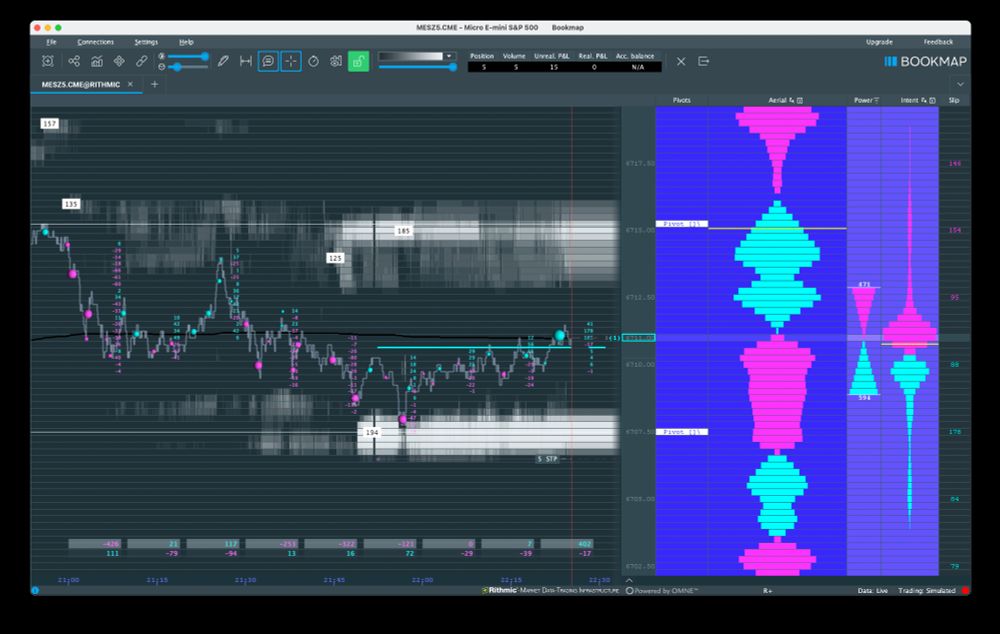
Task: Open the chat bubble notes tool
Action: pyautogui.click(x=268, y=60)
